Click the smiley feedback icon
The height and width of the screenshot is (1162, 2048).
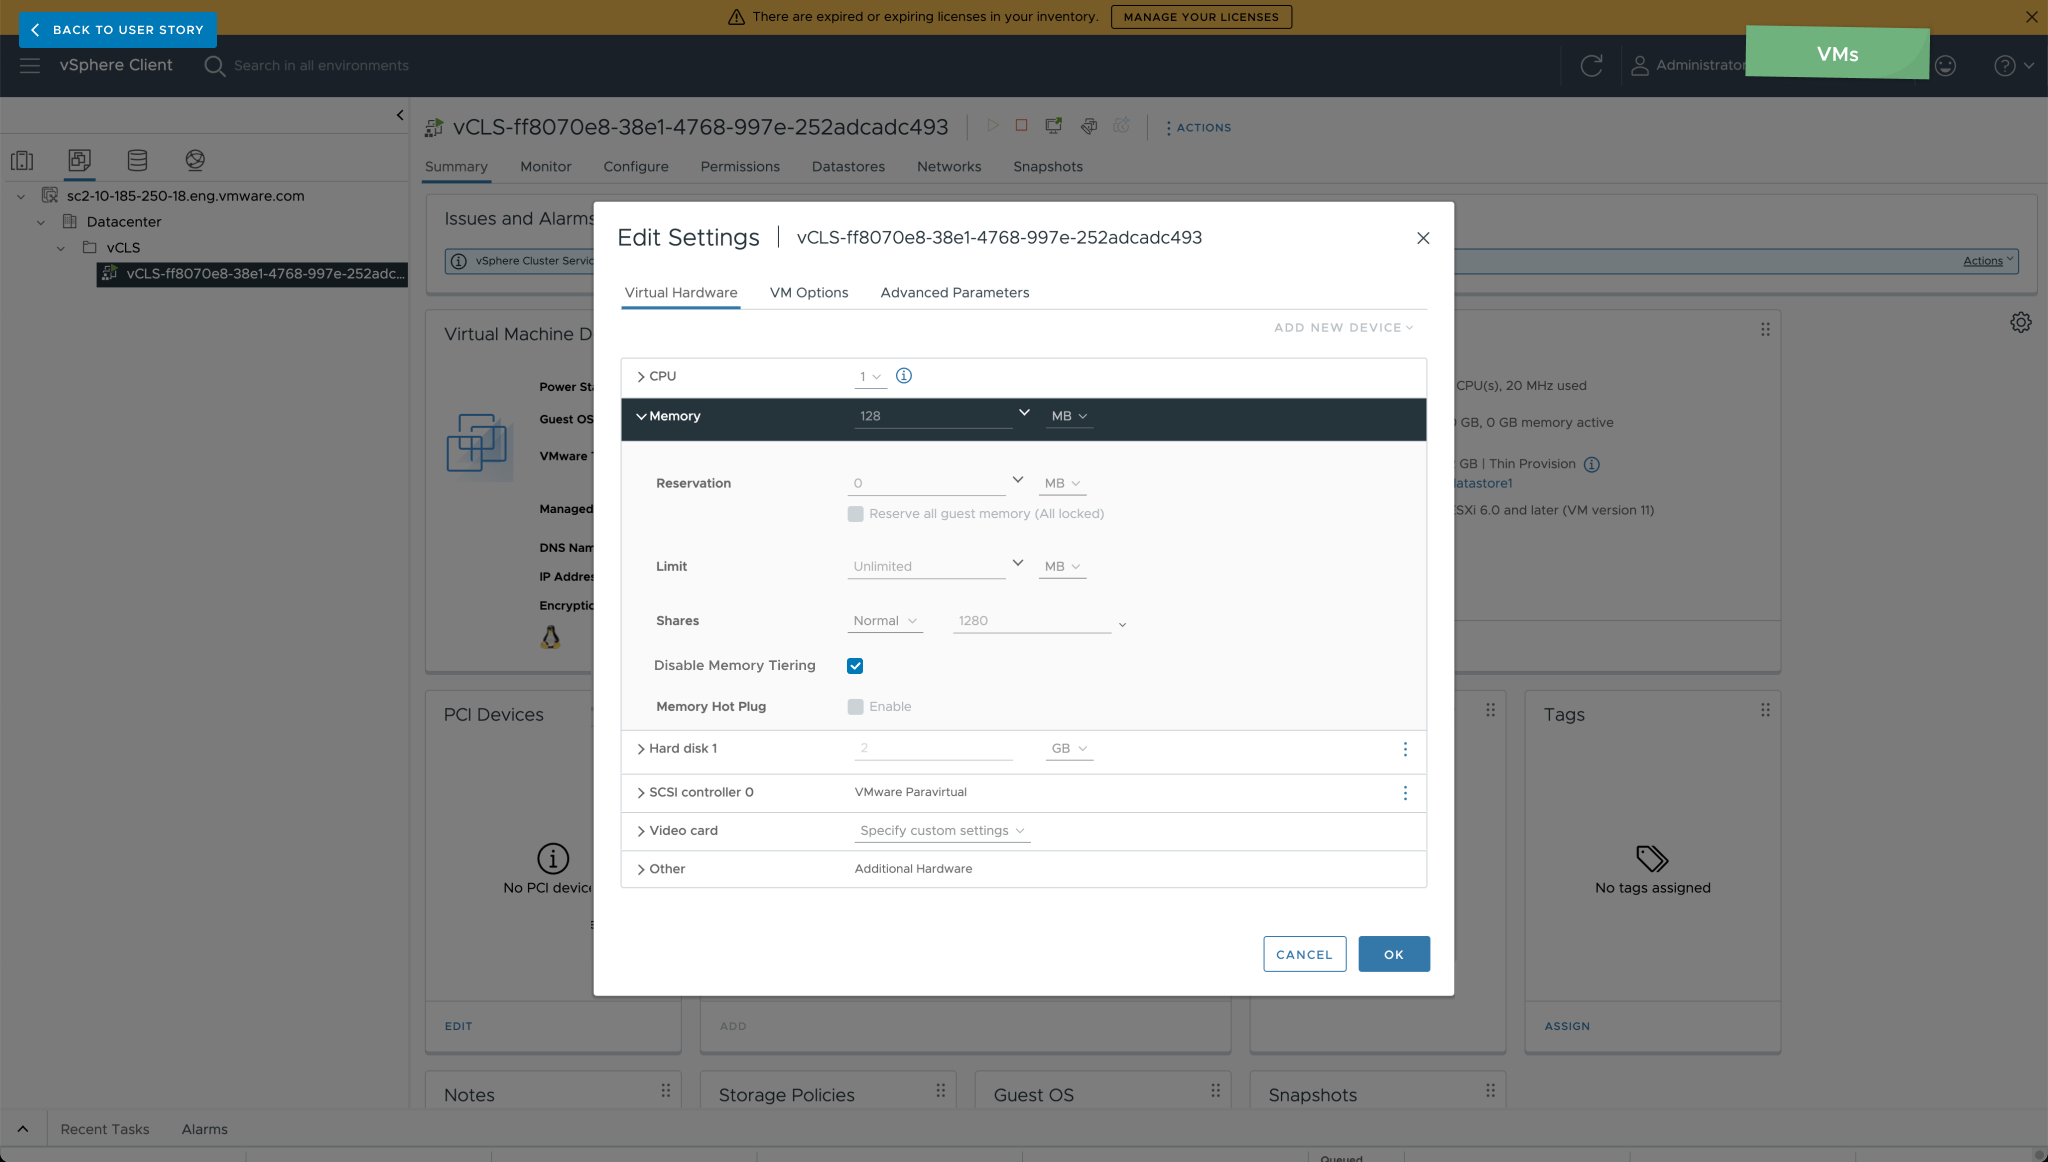point(1945,66)
